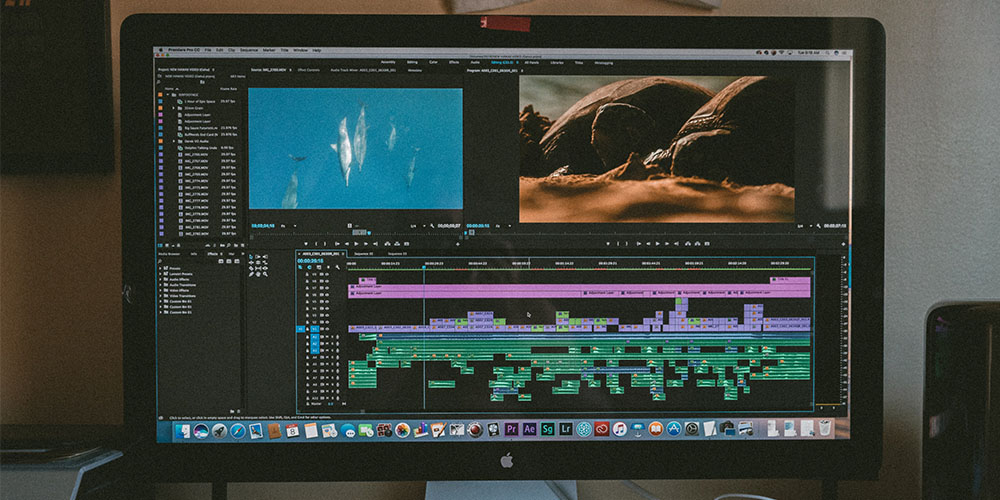This screenshot has height=500, width=1000.
Task: Click the timeline playhead timecode field
Action: click(311, 261)
